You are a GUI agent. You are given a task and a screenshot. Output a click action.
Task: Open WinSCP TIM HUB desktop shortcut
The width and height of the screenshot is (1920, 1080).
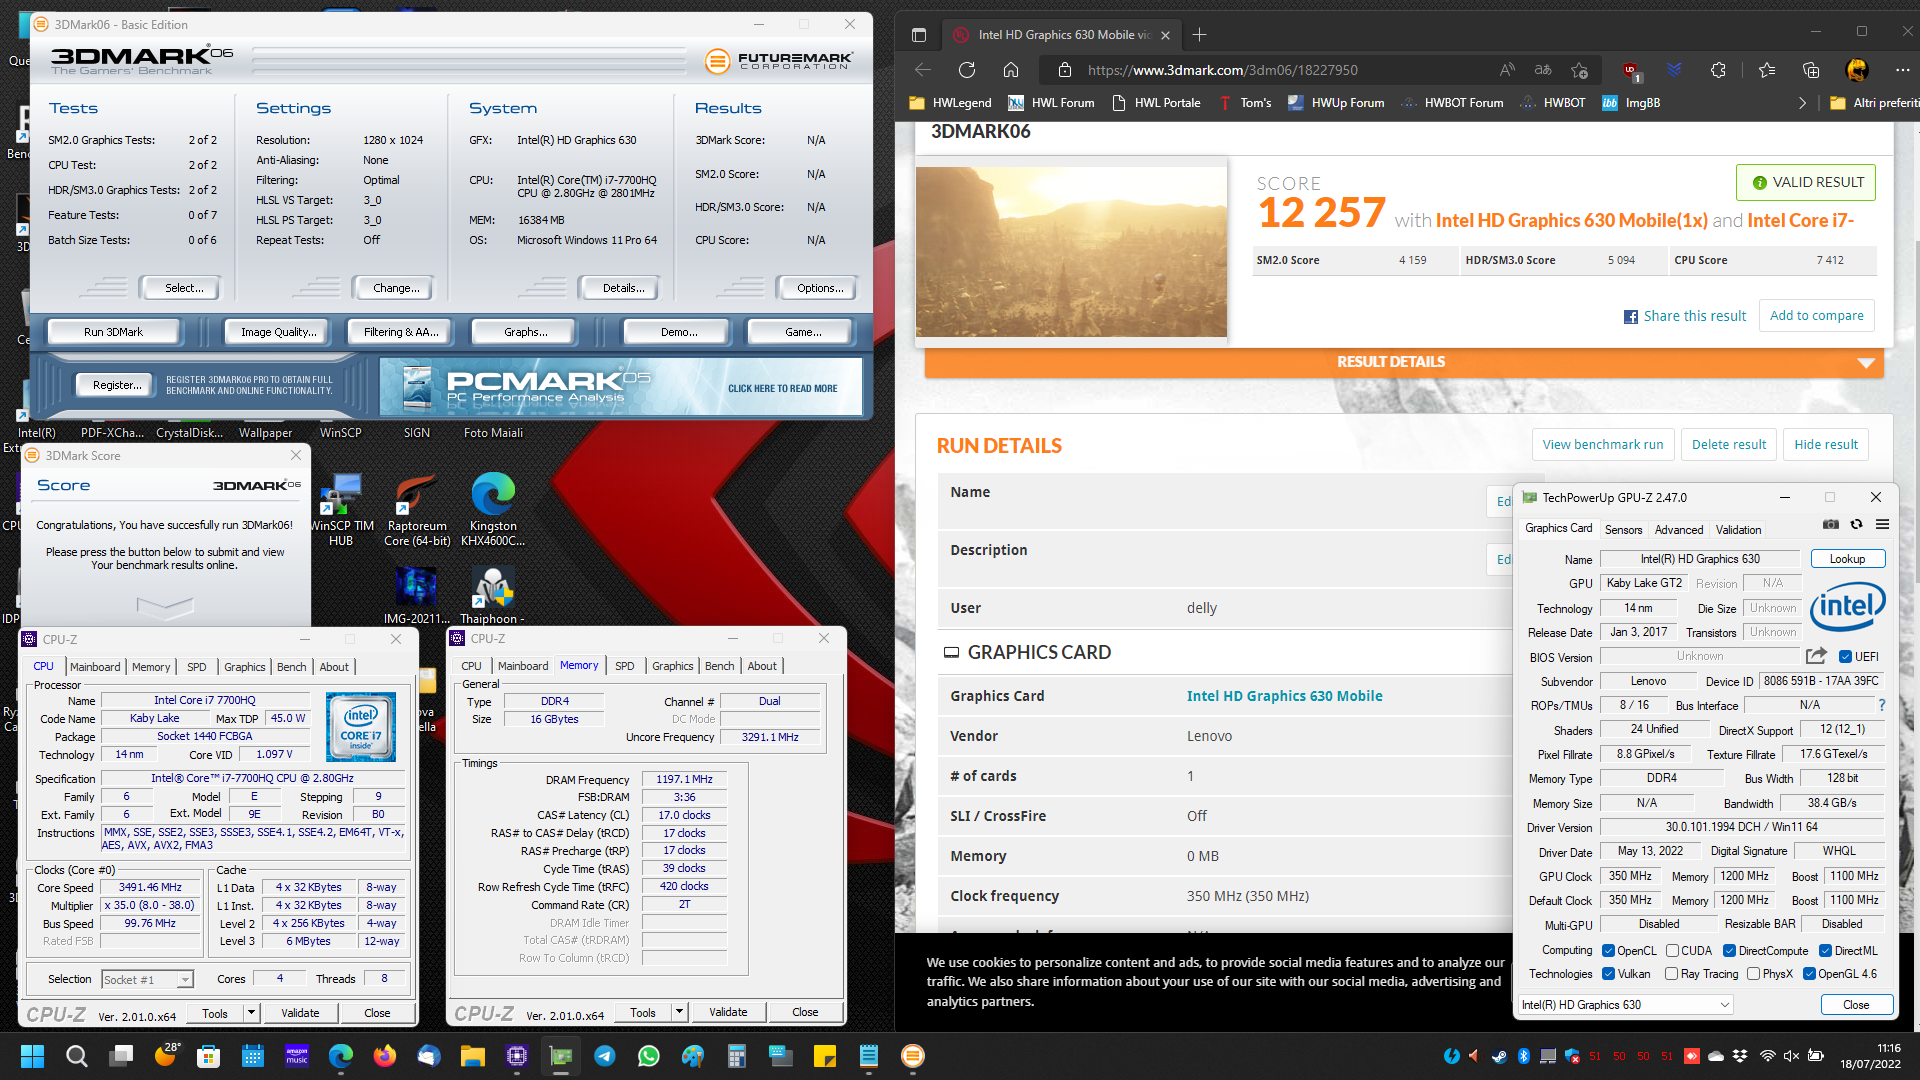[x=341, y=511]
